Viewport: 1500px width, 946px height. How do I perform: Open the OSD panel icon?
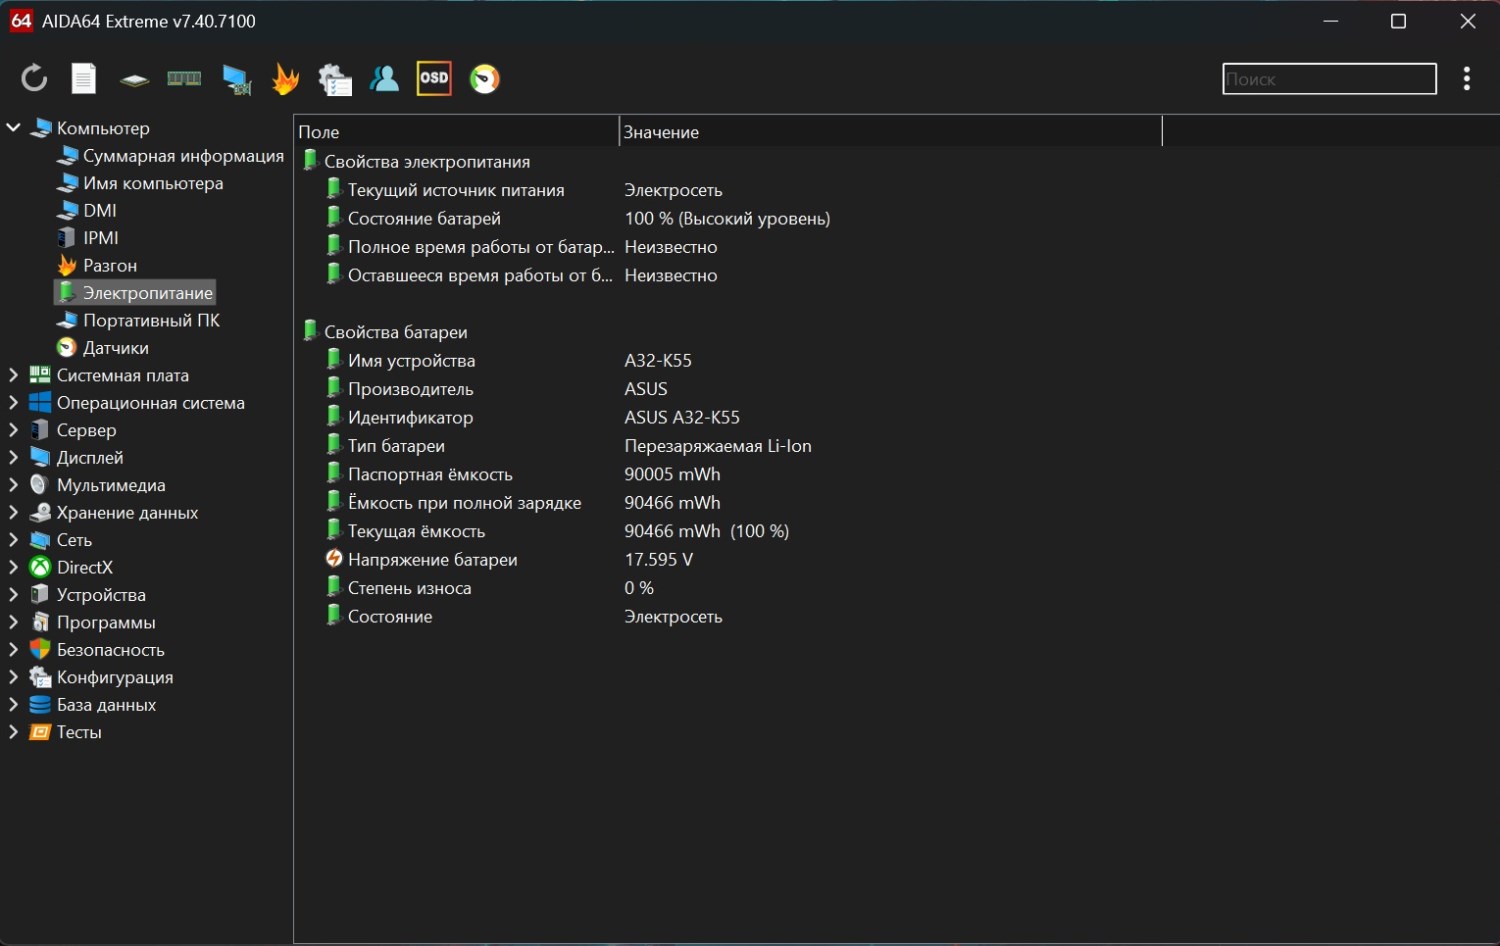(434, 78)
